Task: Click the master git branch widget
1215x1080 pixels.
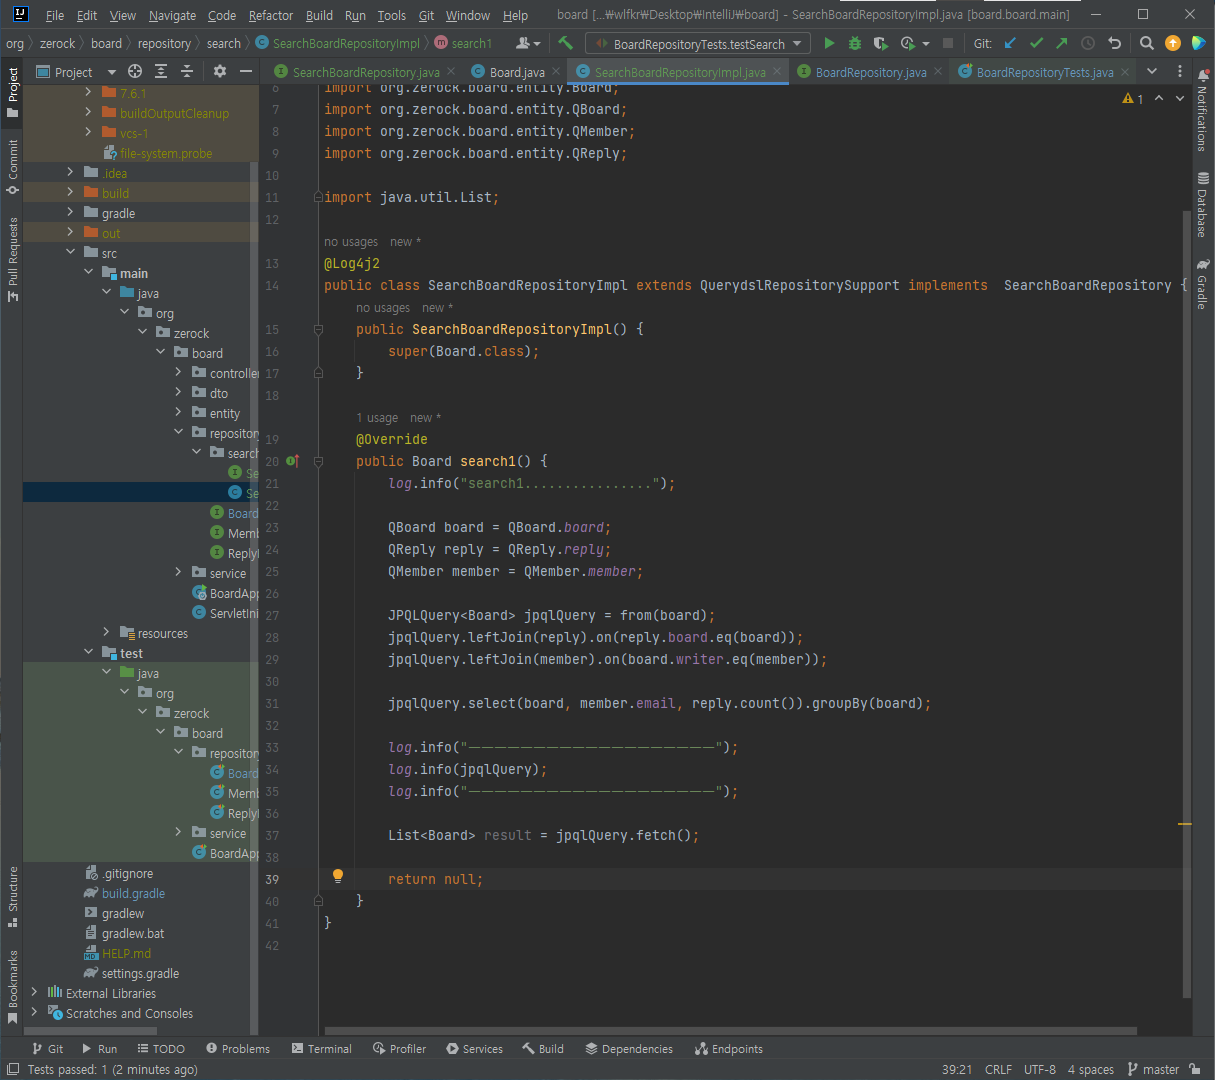Action: point(1153,1069)
